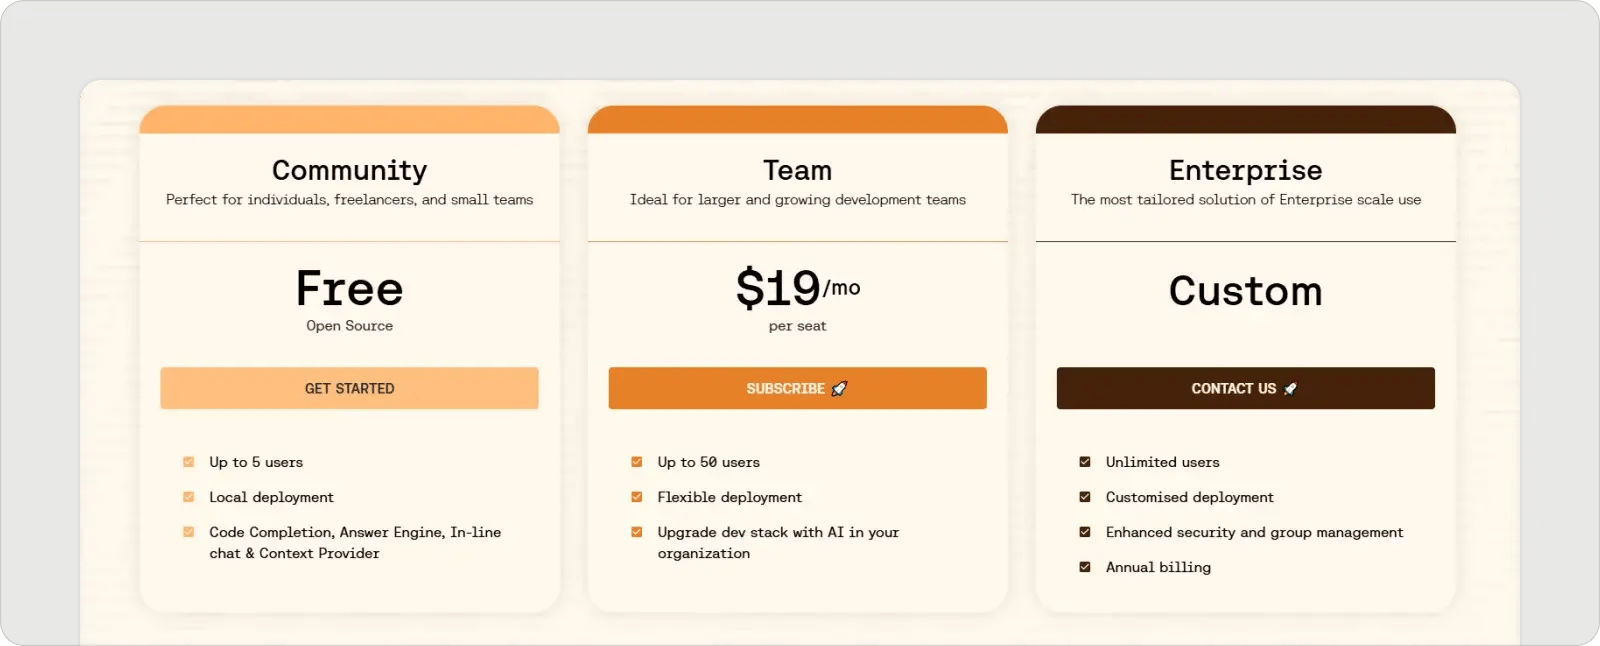Click 'Perfect for individuals, freelancers' description
Screen dimensions: 1600x646
coord(349,200)
